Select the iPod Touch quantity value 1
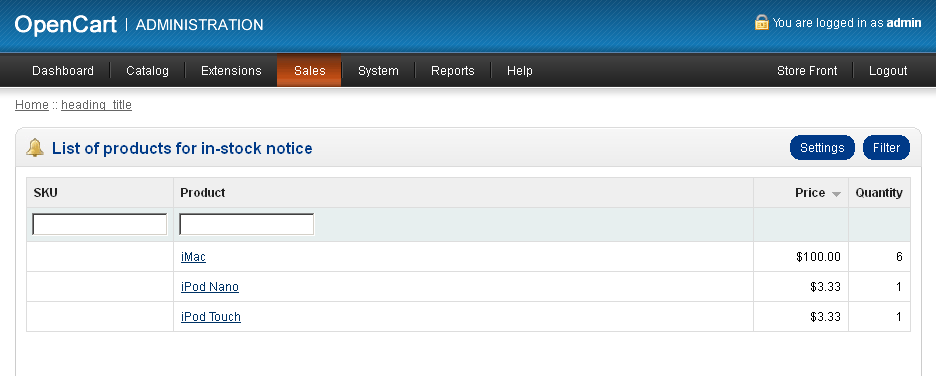The image size is (936, 376). (x=898, y=316)
